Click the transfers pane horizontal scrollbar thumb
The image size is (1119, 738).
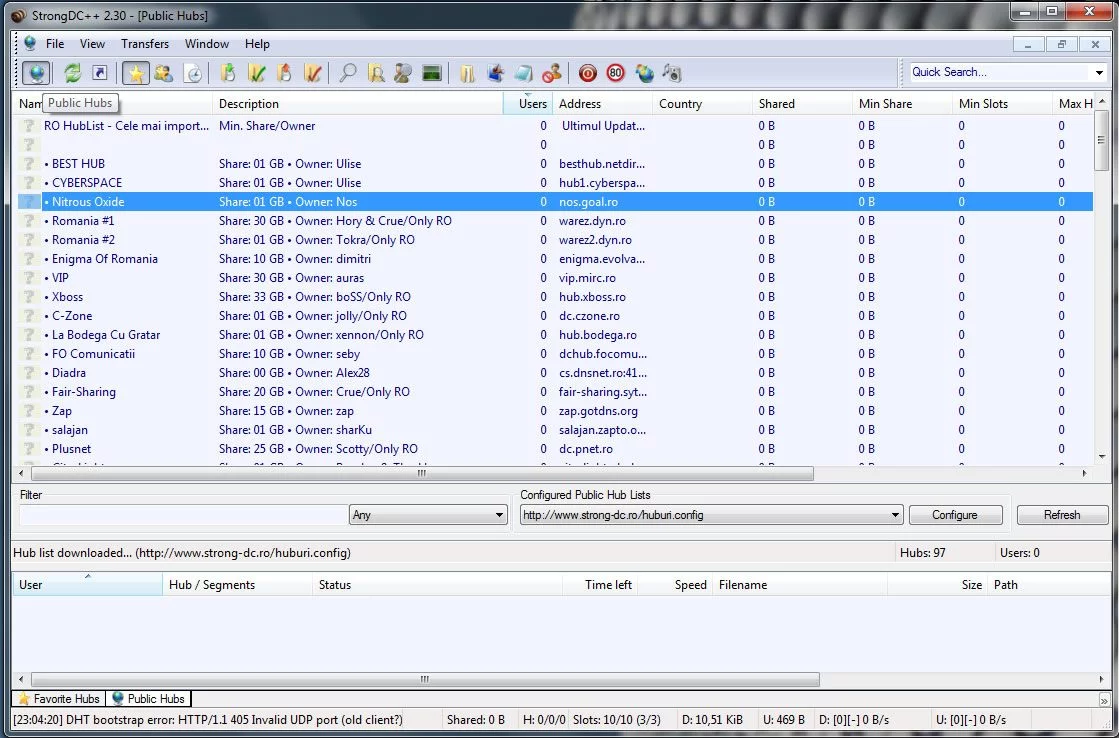[425, 679]
